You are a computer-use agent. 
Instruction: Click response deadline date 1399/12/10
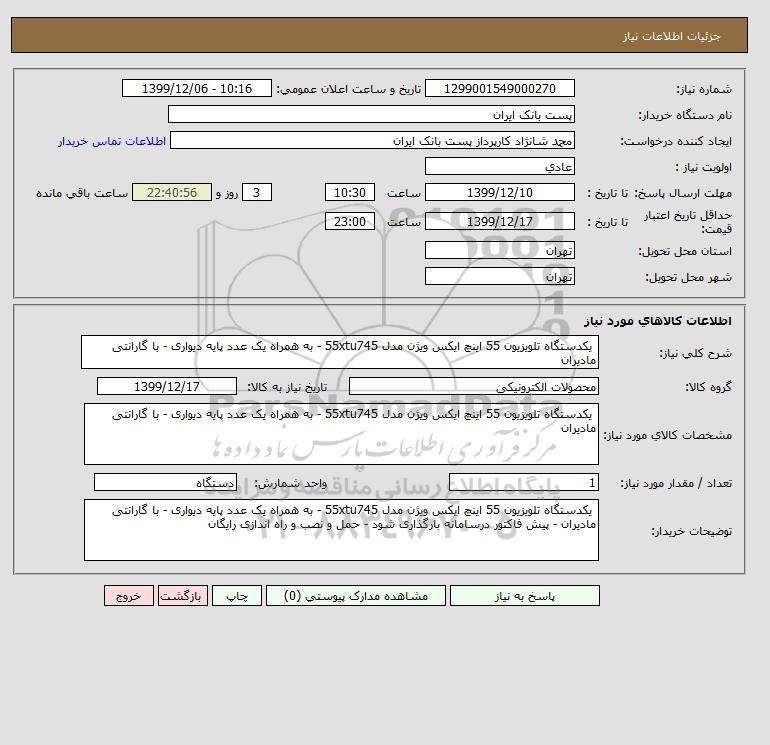pos(499,193)
